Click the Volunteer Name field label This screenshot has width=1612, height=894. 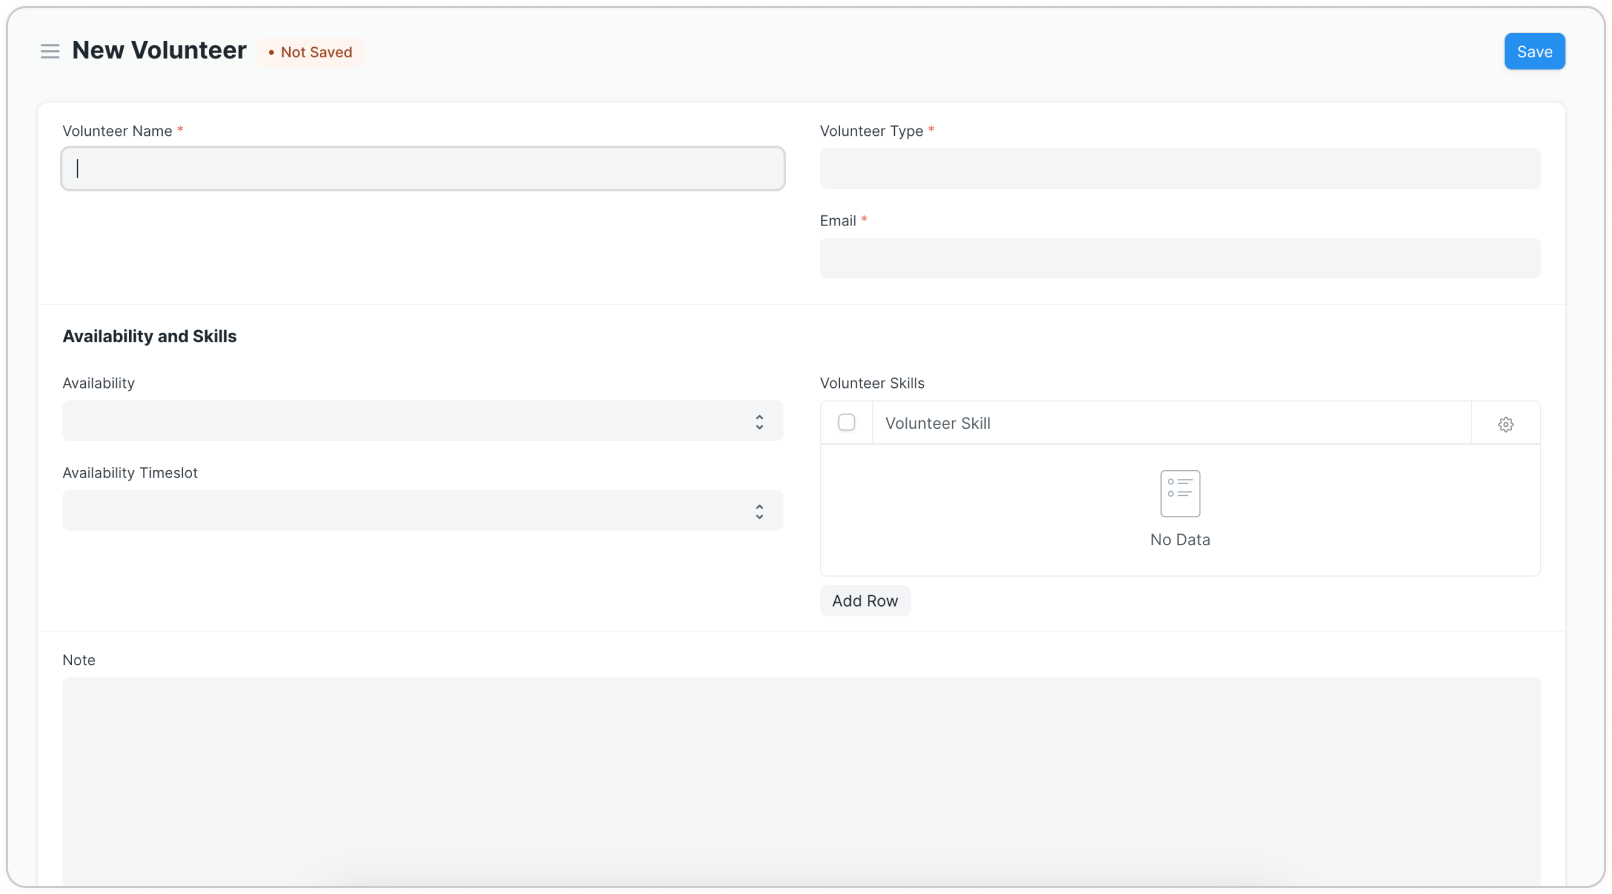coord(117,131)
